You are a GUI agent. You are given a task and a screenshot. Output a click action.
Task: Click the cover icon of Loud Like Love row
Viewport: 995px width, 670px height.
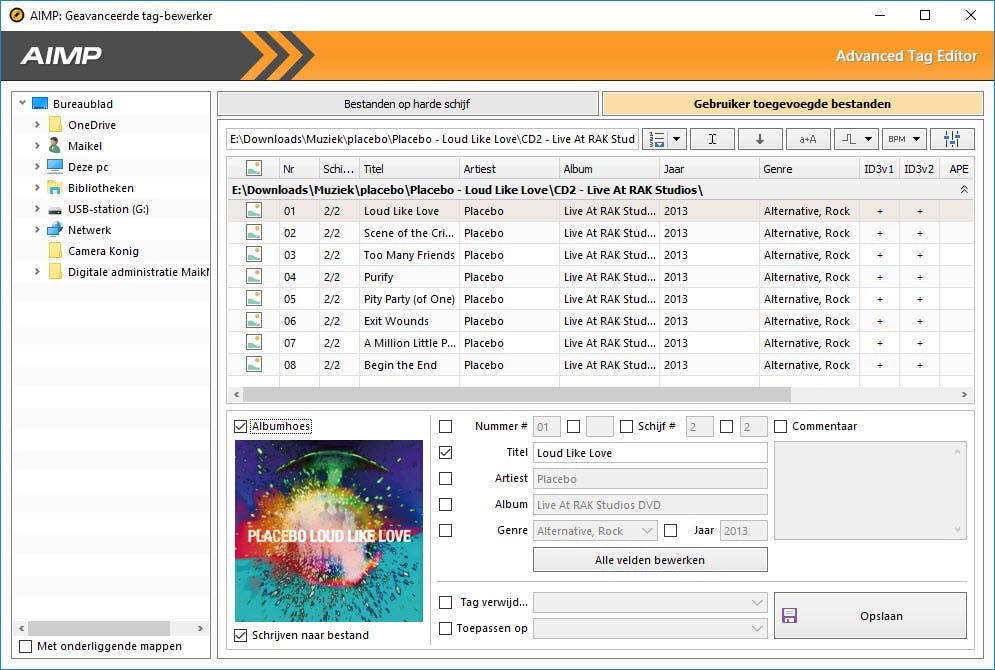coord(254,211)
